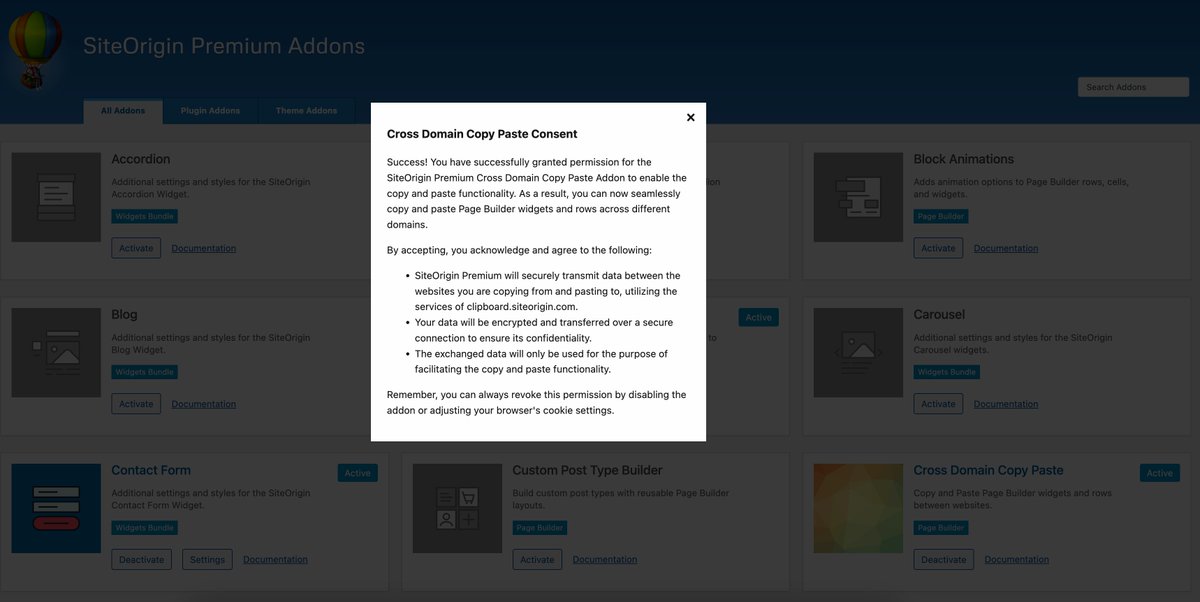Switch to the Theme Addons tab
1200x602 pixels.
306,111
